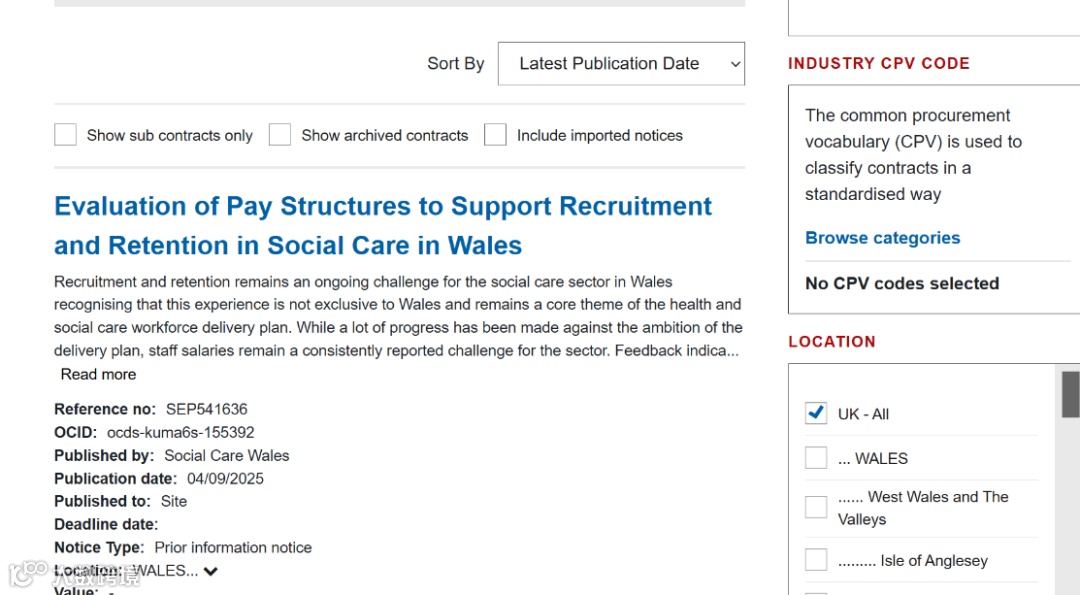Expand the Location chevron next to WALES

click(211, 571)
